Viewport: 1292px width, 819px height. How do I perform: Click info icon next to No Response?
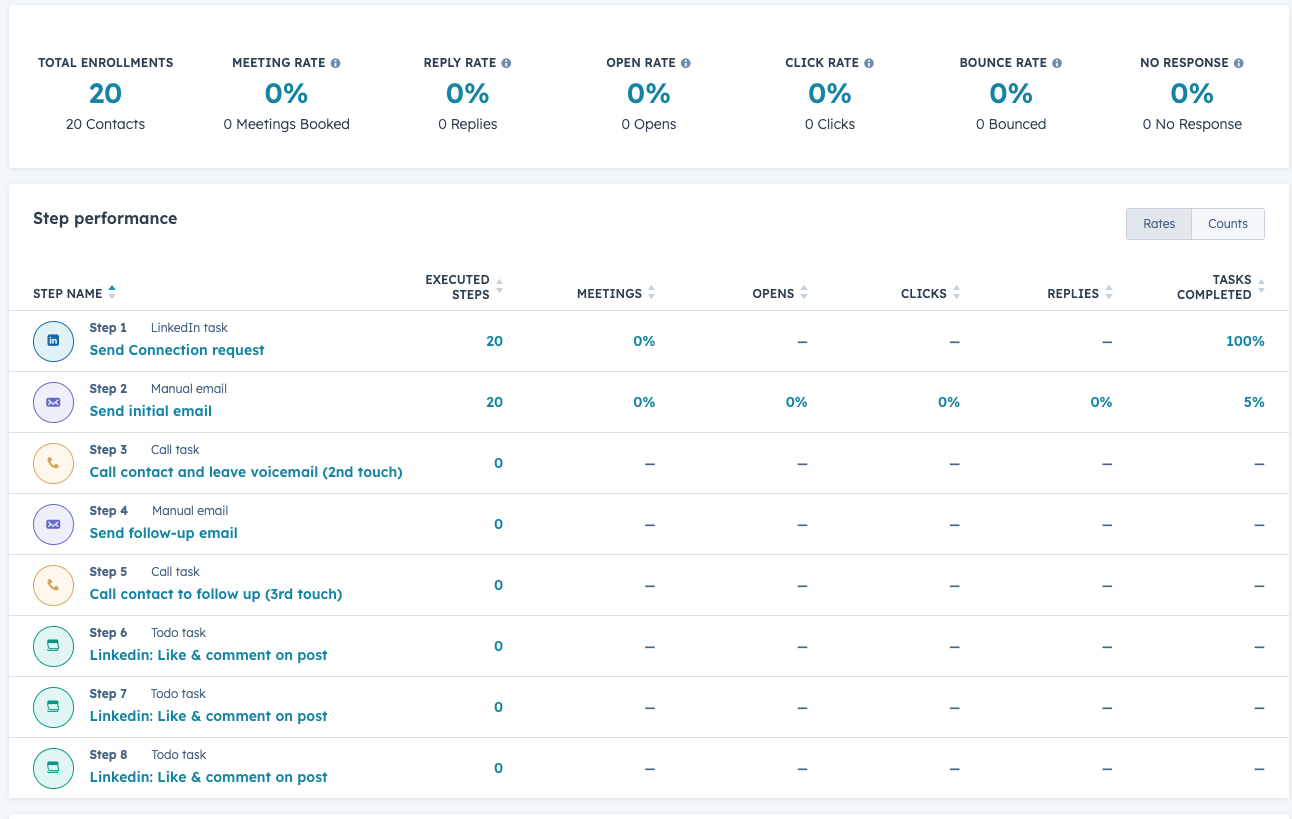pyautogui.click(x=1239, y=63)
